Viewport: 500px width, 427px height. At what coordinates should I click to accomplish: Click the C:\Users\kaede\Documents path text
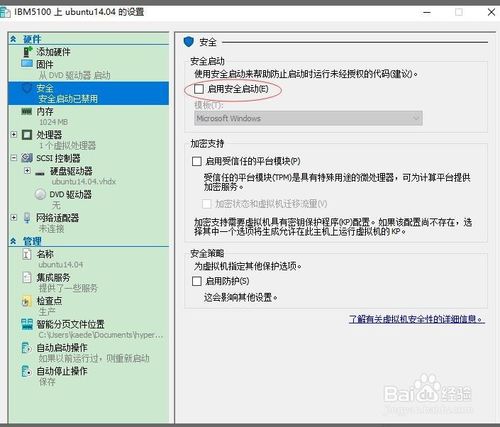coord(101,335)
